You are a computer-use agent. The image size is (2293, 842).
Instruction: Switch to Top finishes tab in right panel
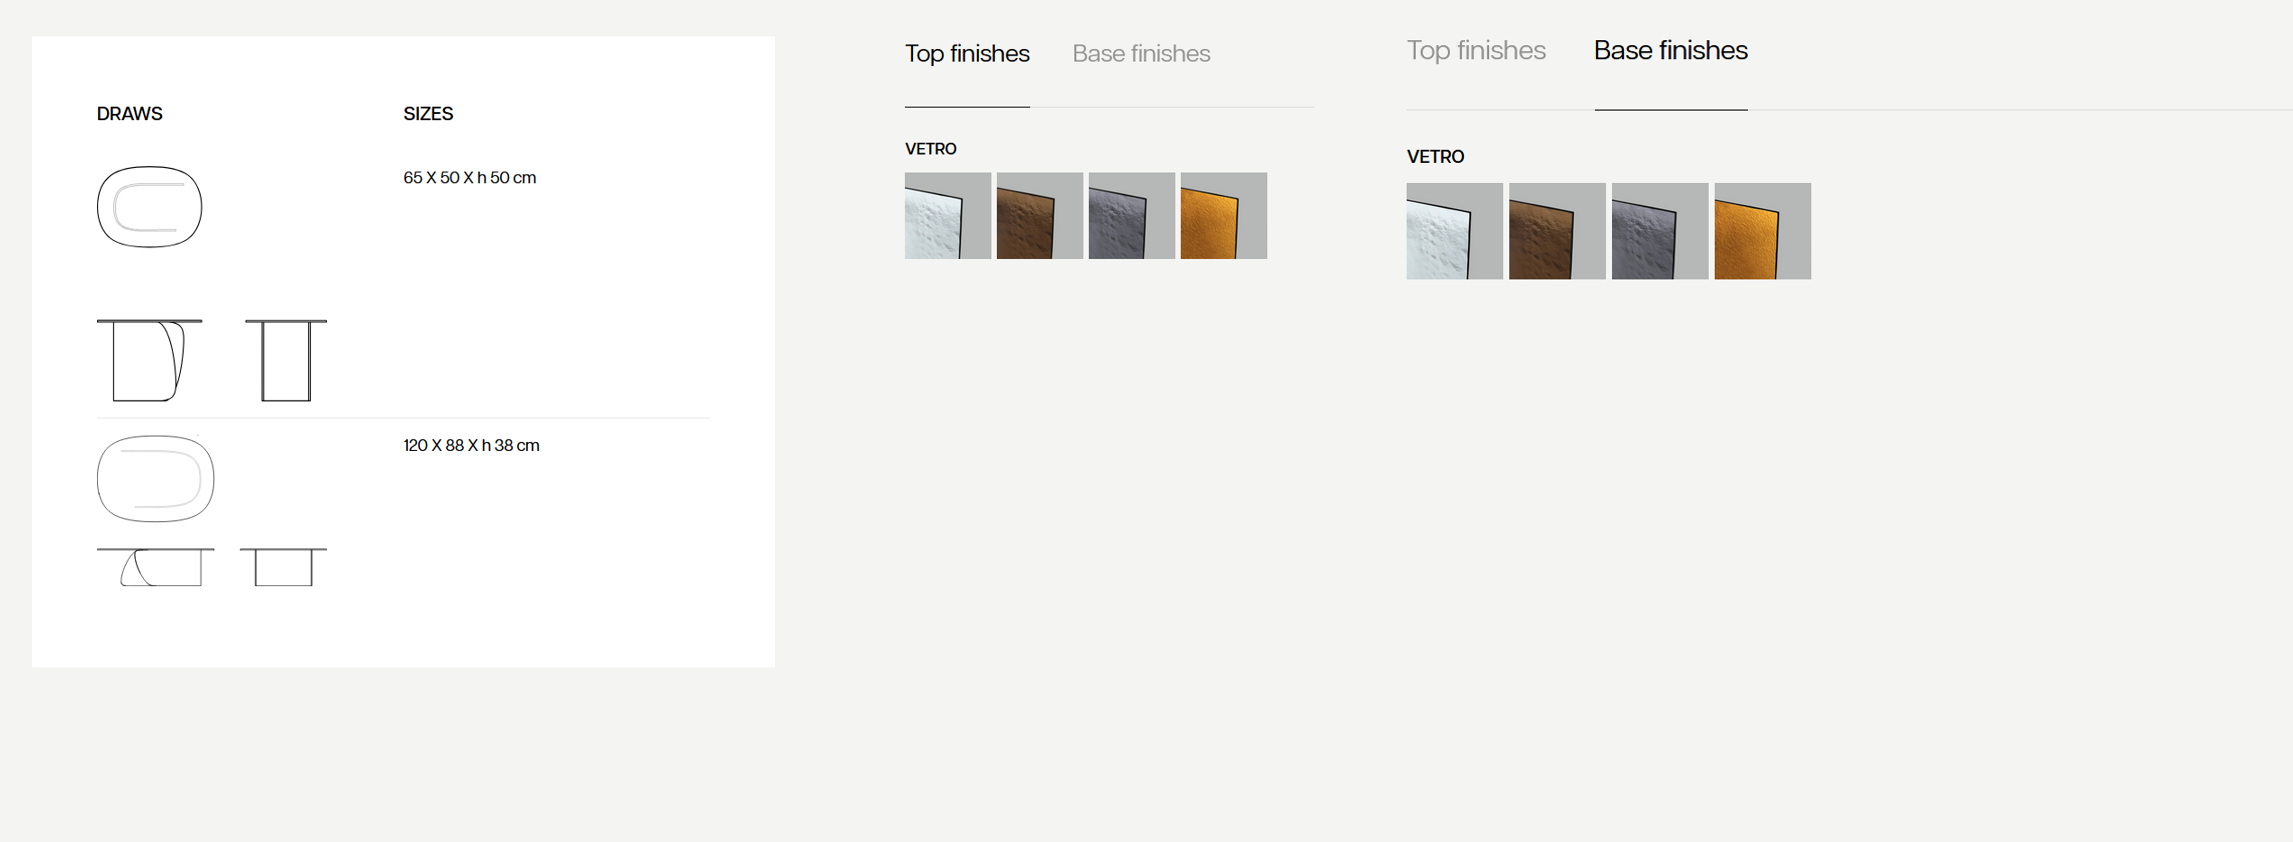1476,50
